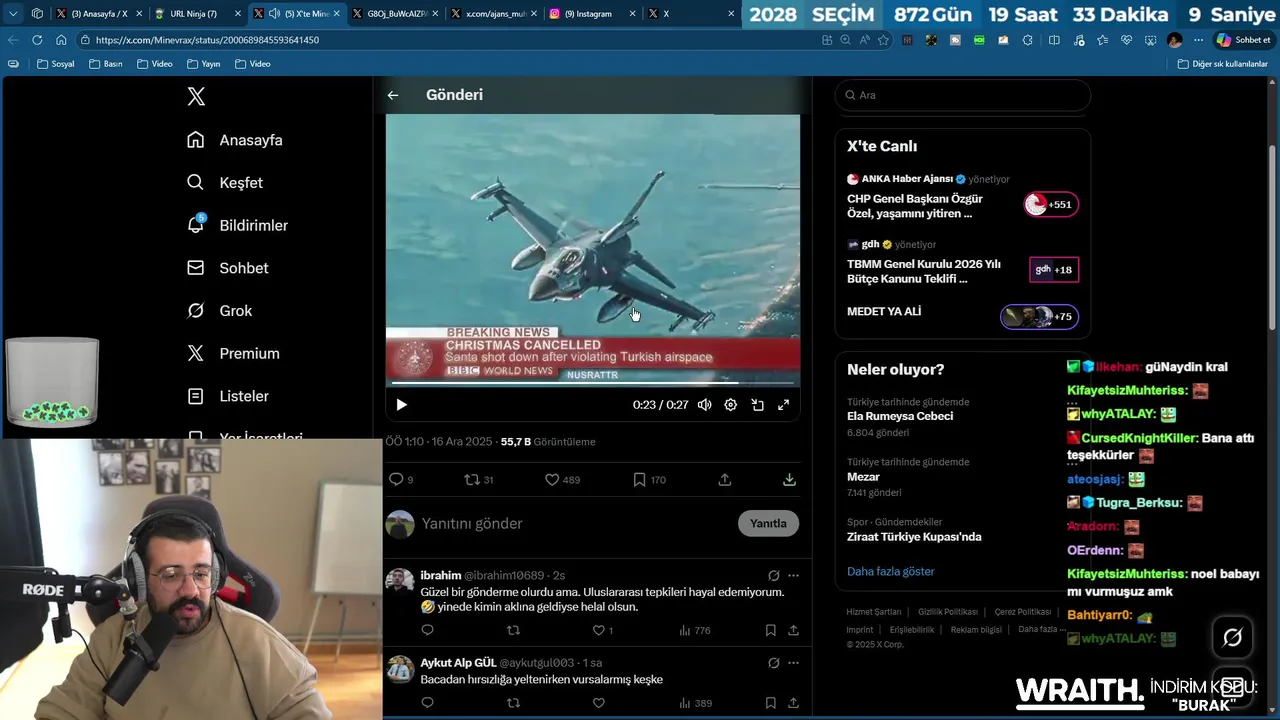This screenshot has width=1280, height=720.
Task: Click the download icon on the main post
Action: (x=789, y=480)
